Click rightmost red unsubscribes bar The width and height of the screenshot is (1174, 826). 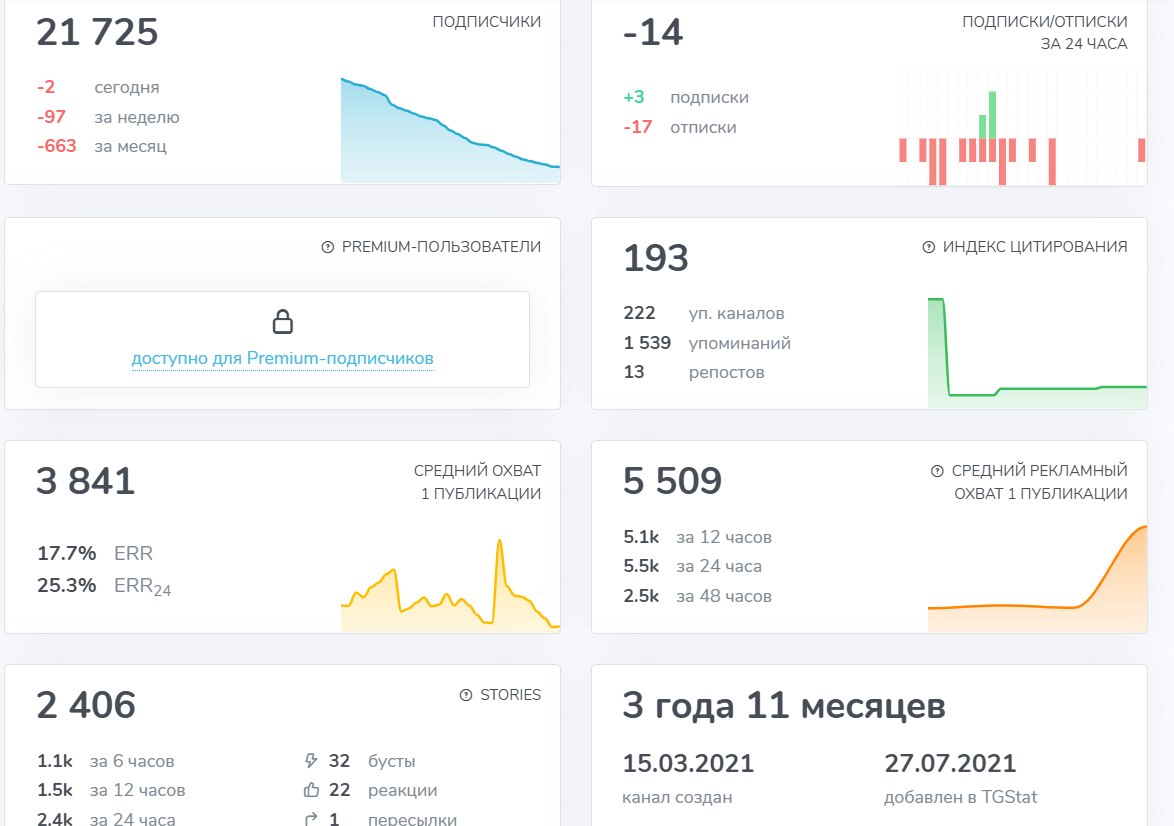[1141, 150]
